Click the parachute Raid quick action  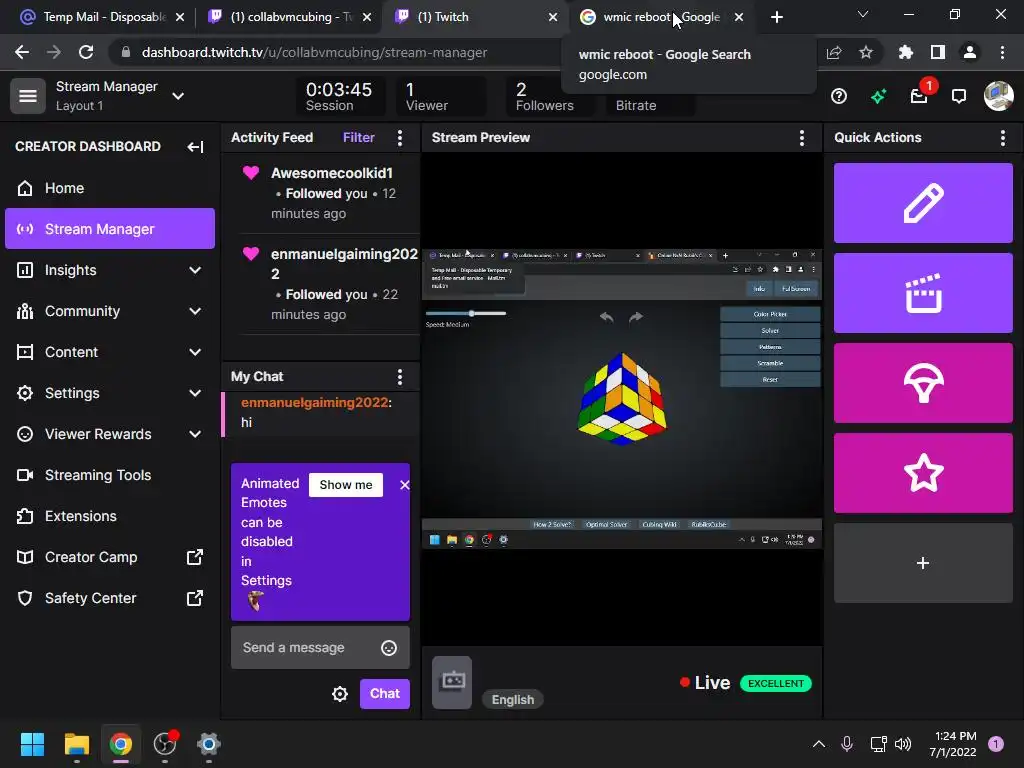(923, 383)
